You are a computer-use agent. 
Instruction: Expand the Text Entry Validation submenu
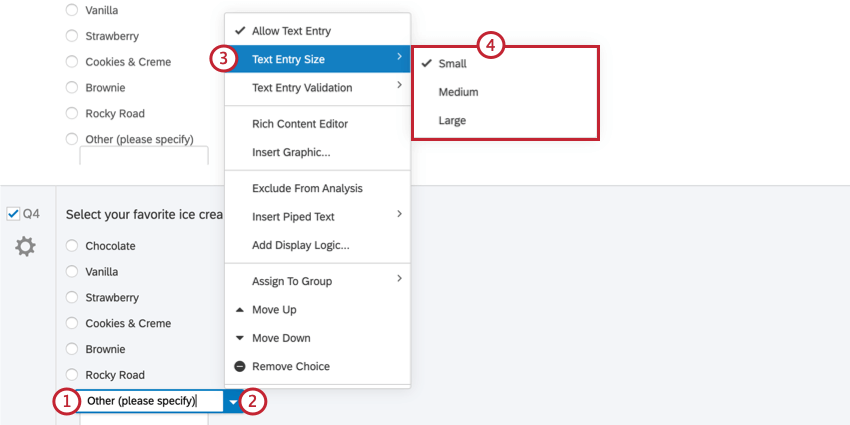point(318,87)
